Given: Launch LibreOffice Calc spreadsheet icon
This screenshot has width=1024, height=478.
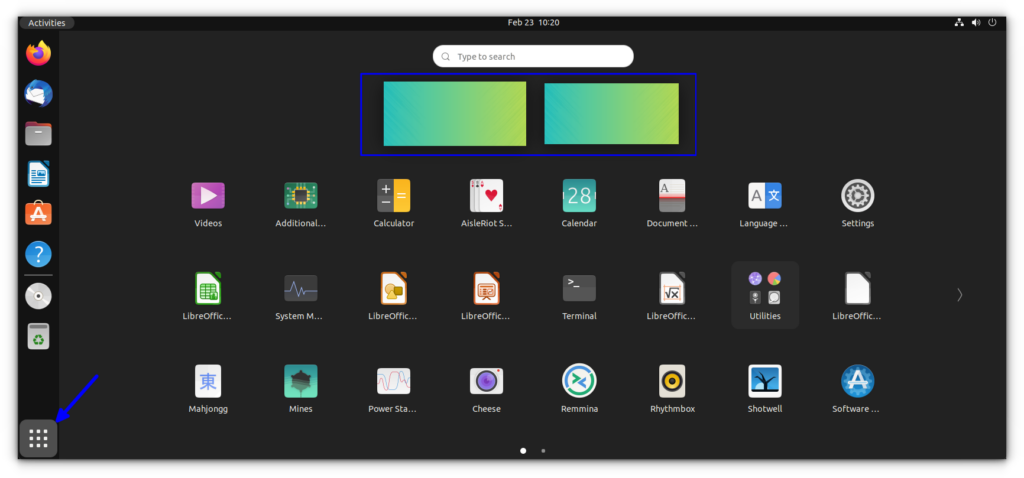Looking at the screenshot, I should pos(208,289).
